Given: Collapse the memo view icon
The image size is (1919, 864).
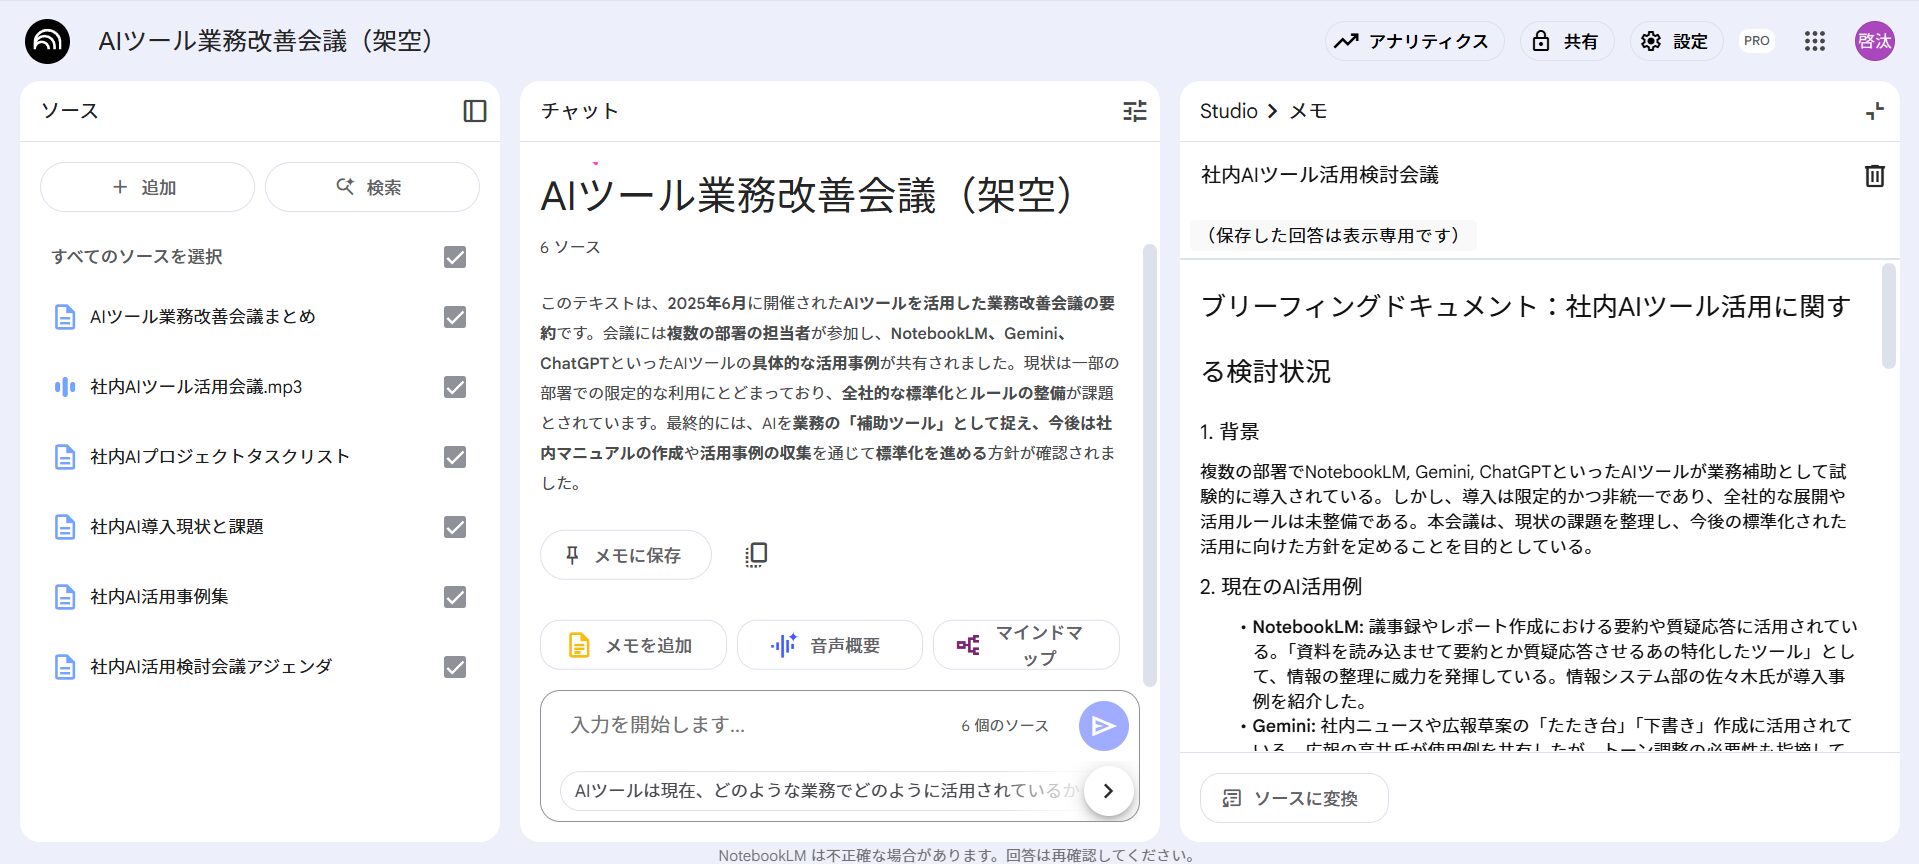Looking at the screenshot, I should coord(1875,111).
